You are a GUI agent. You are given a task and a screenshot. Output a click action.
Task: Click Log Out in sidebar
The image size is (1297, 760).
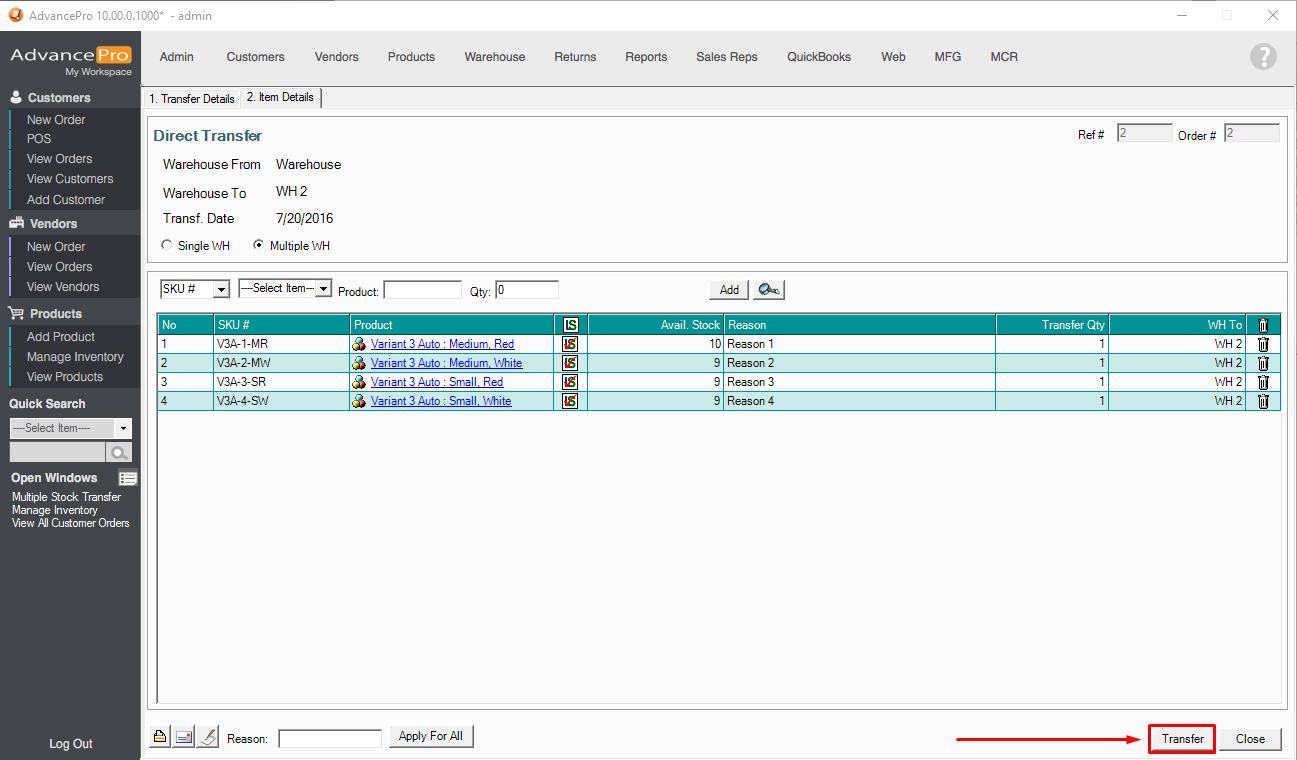point(71,744)
